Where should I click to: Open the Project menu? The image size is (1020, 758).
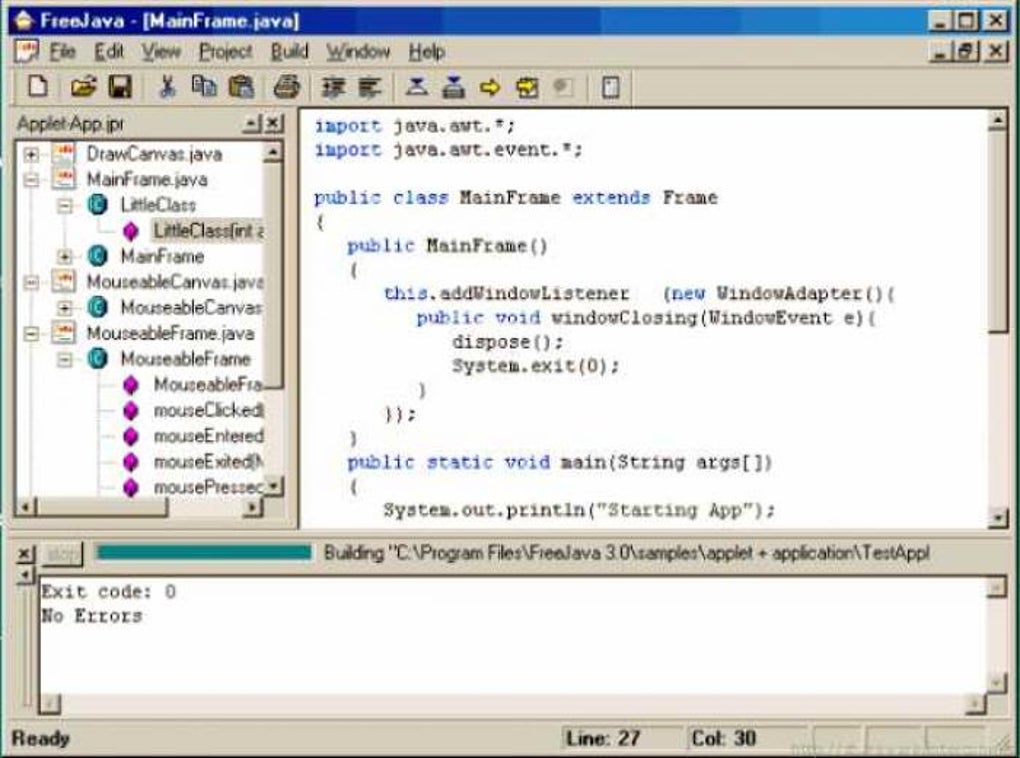coord(225,51)
